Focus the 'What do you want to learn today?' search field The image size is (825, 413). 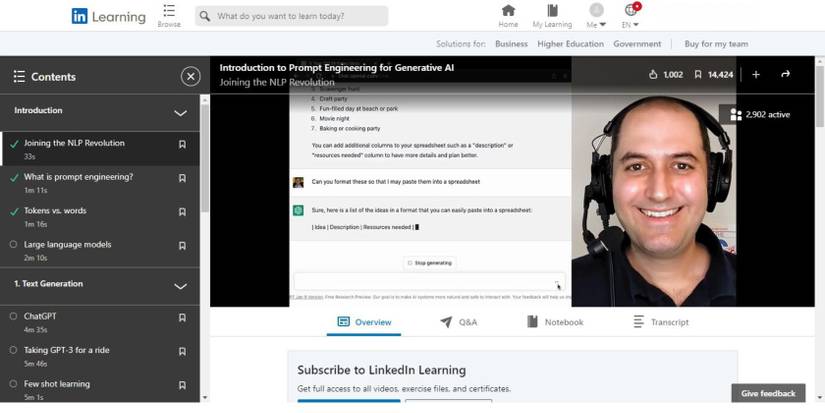click(x=291, y=16)
